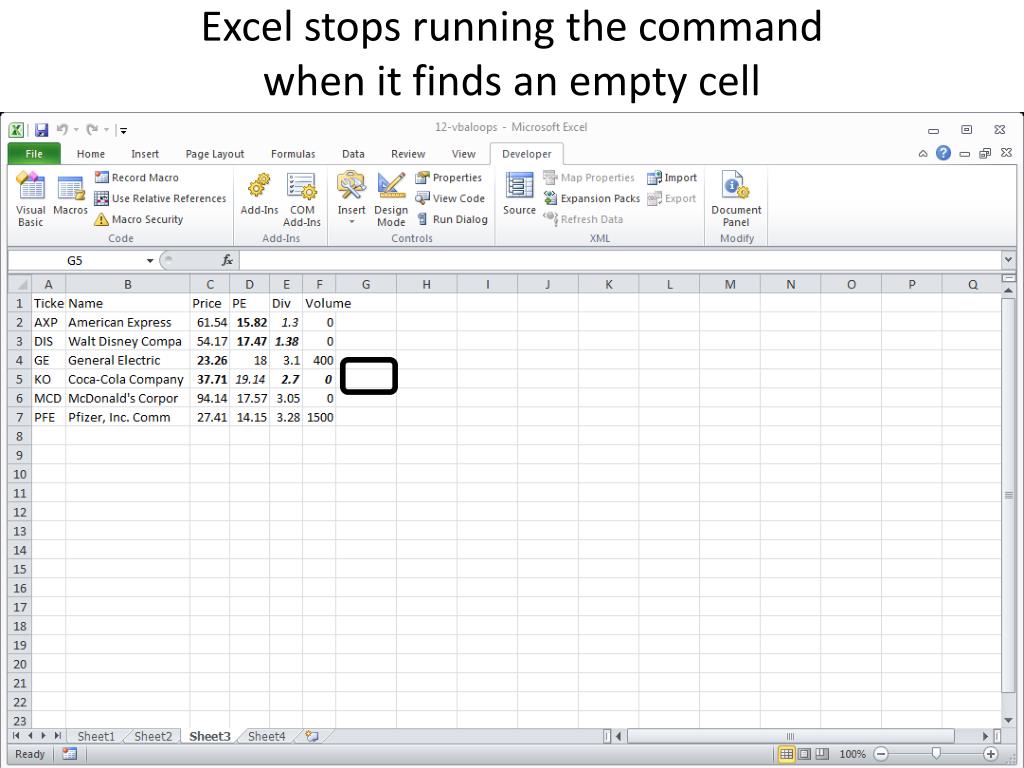Viewport: 1024px width, 768px height.
Task: Switch to Sheet1
Action: [96, 737]
